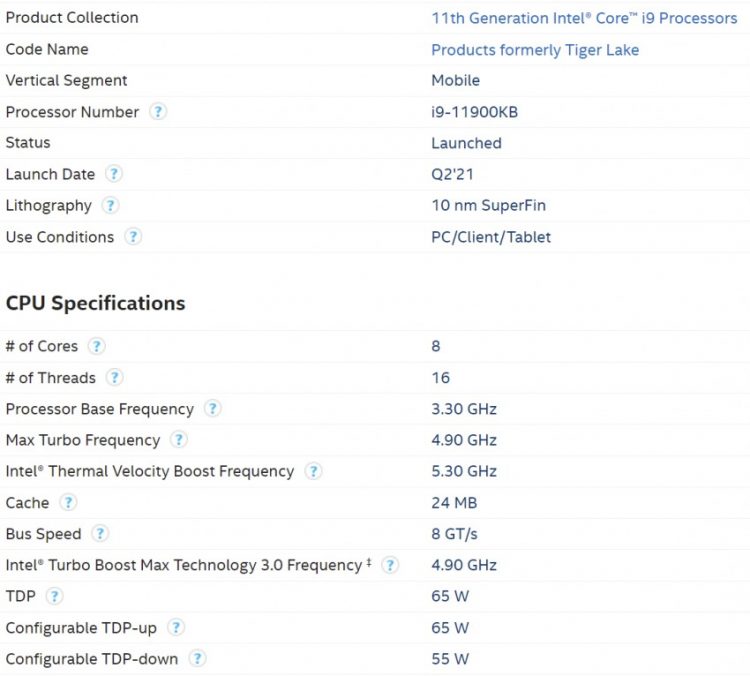Click the help icon next to TDP
Image resolution: width=750 pixels, height=676 pixels.
point(55,596)
